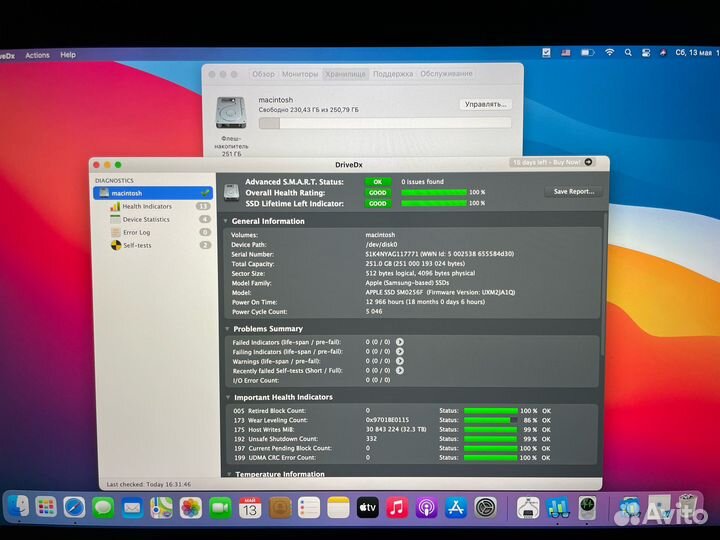This screenshot has height=540, width=720.
Task: Open Notes app in dock
Action: pyautogui.click(x=338, y=508)
